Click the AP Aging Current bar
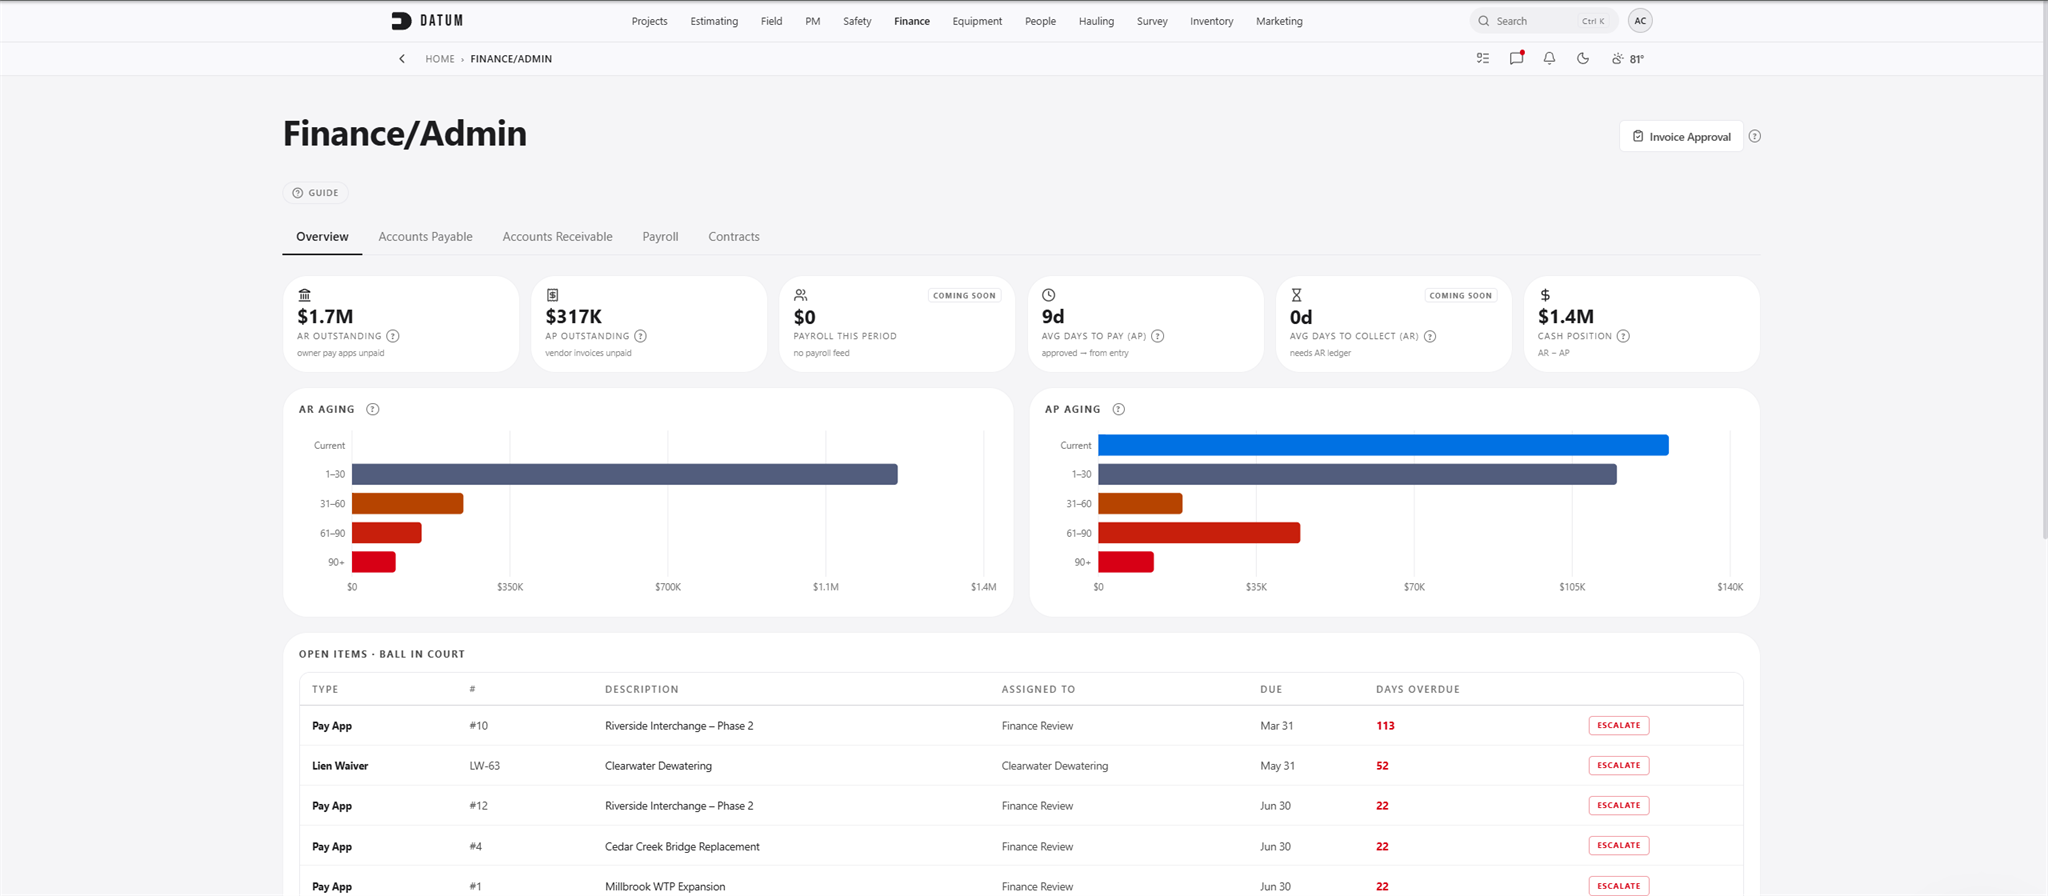The width and height of the screenshot is (2048, 896). [1383, 445]
